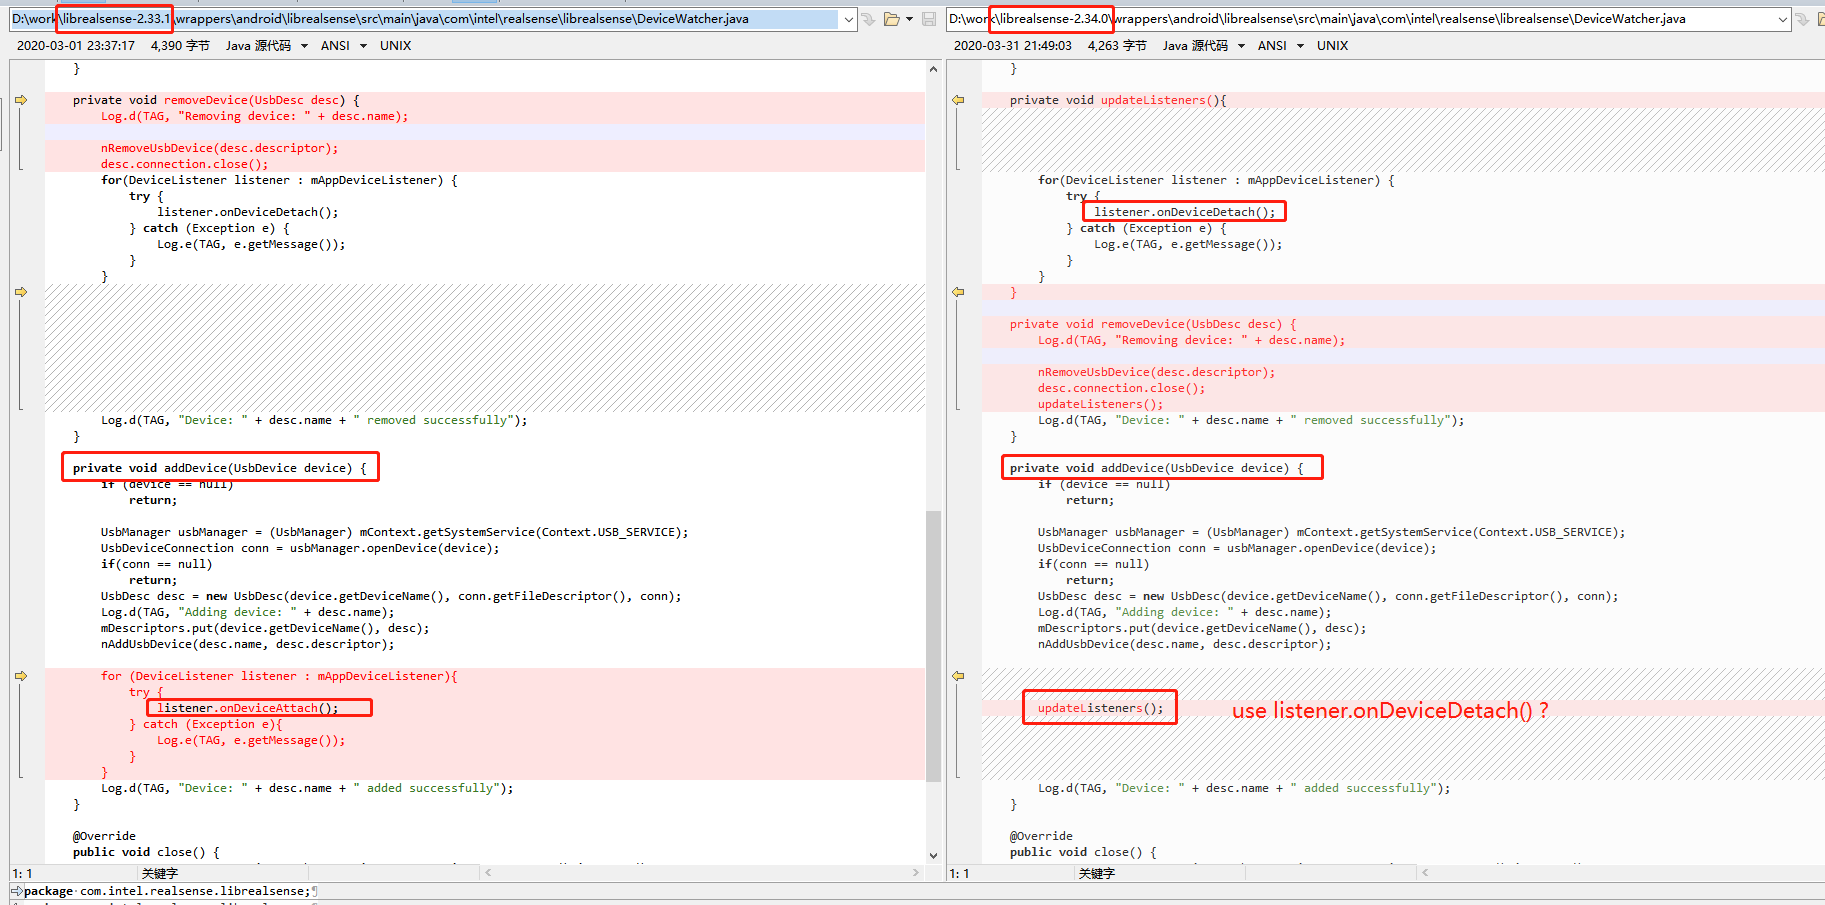Click copy-right arrow at left removeDevice line
1825x905 pixels.
21,100
